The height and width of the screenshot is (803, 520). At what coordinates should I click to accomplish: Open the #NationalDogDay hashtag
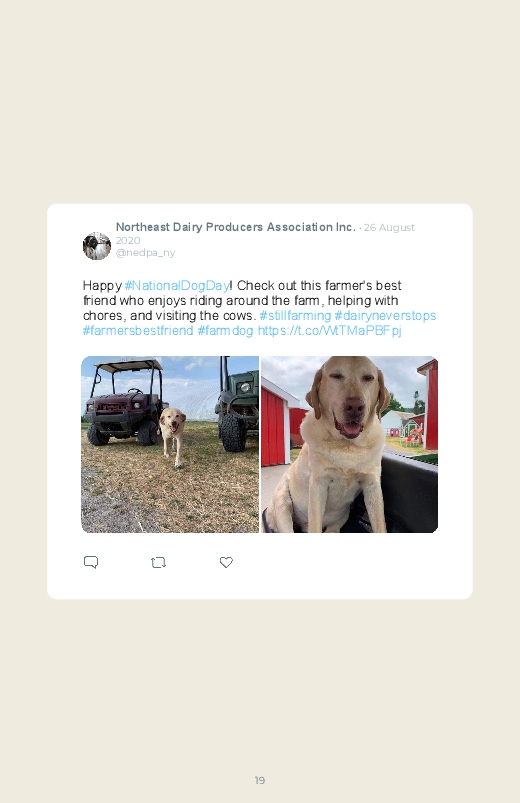177,285
